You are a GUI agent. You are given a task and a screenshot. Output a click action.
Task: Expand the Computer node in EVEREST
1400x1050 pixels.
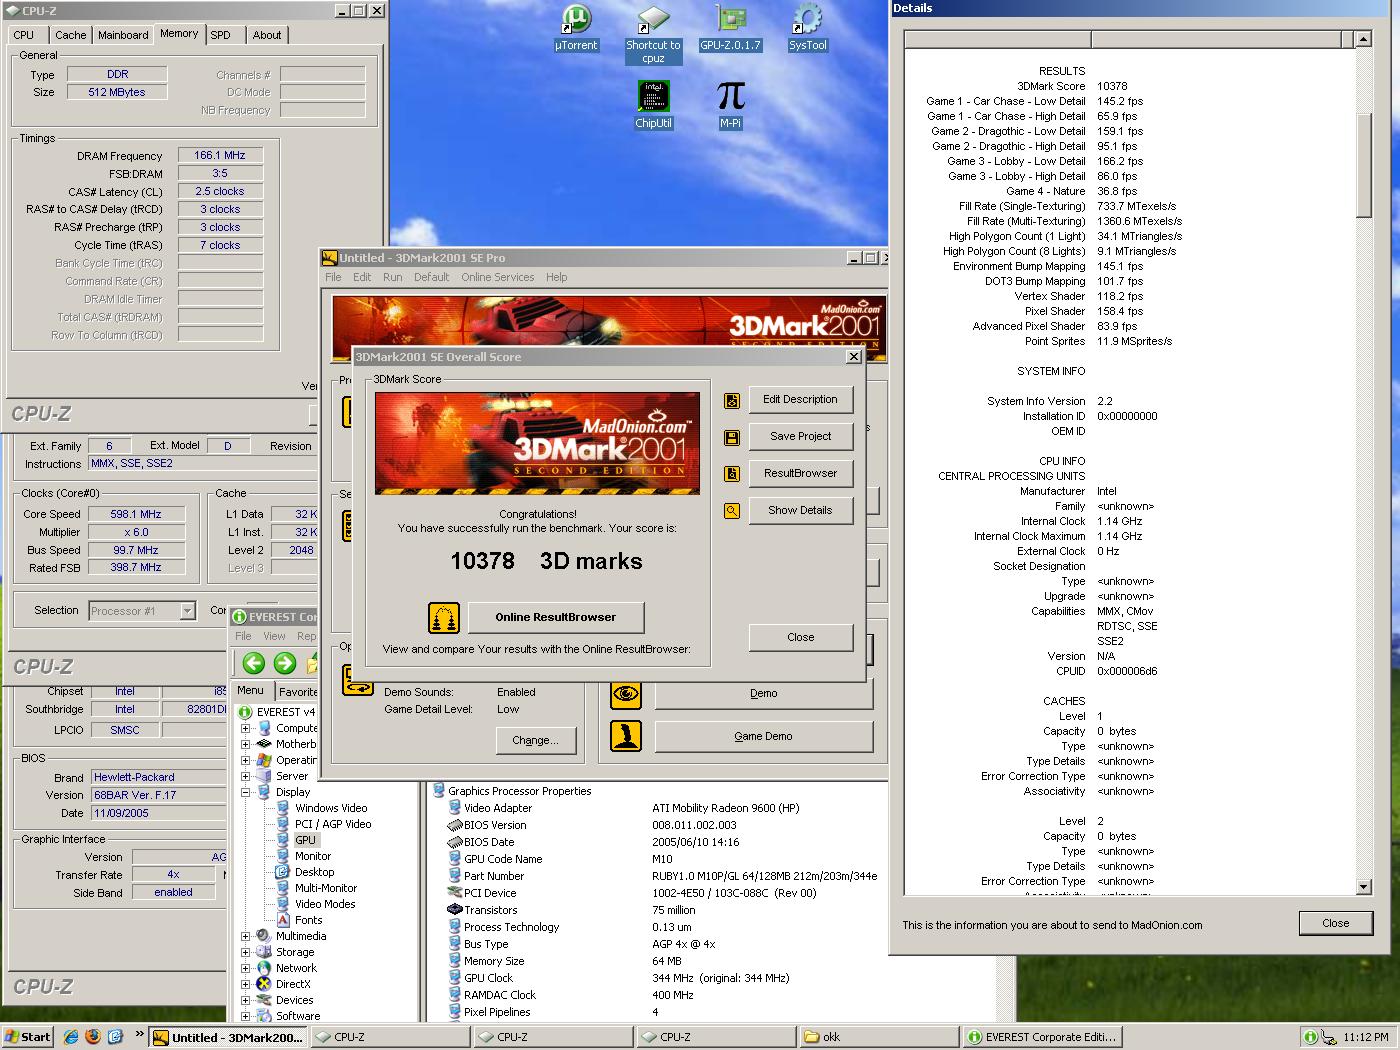[x=246, y=728]
